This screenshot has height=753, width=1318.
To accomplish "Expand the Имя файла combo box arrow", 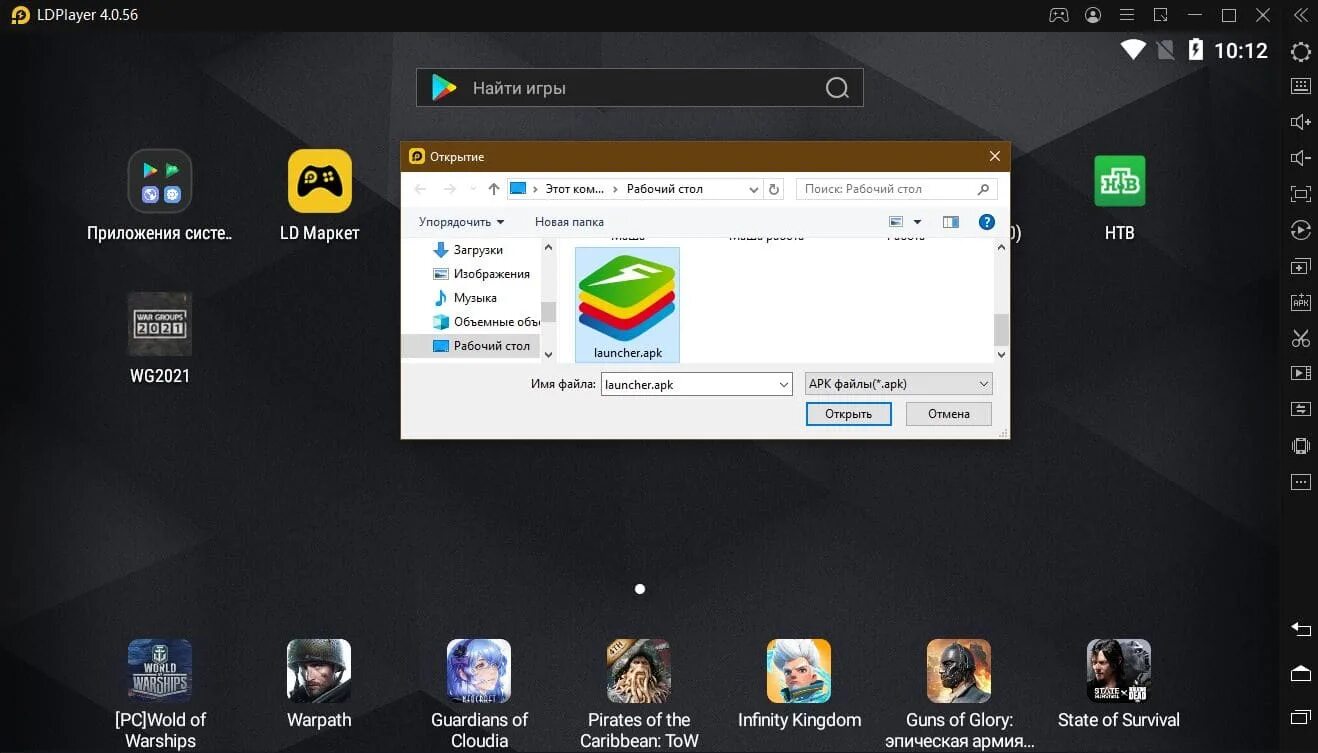I will pos(783,384).
